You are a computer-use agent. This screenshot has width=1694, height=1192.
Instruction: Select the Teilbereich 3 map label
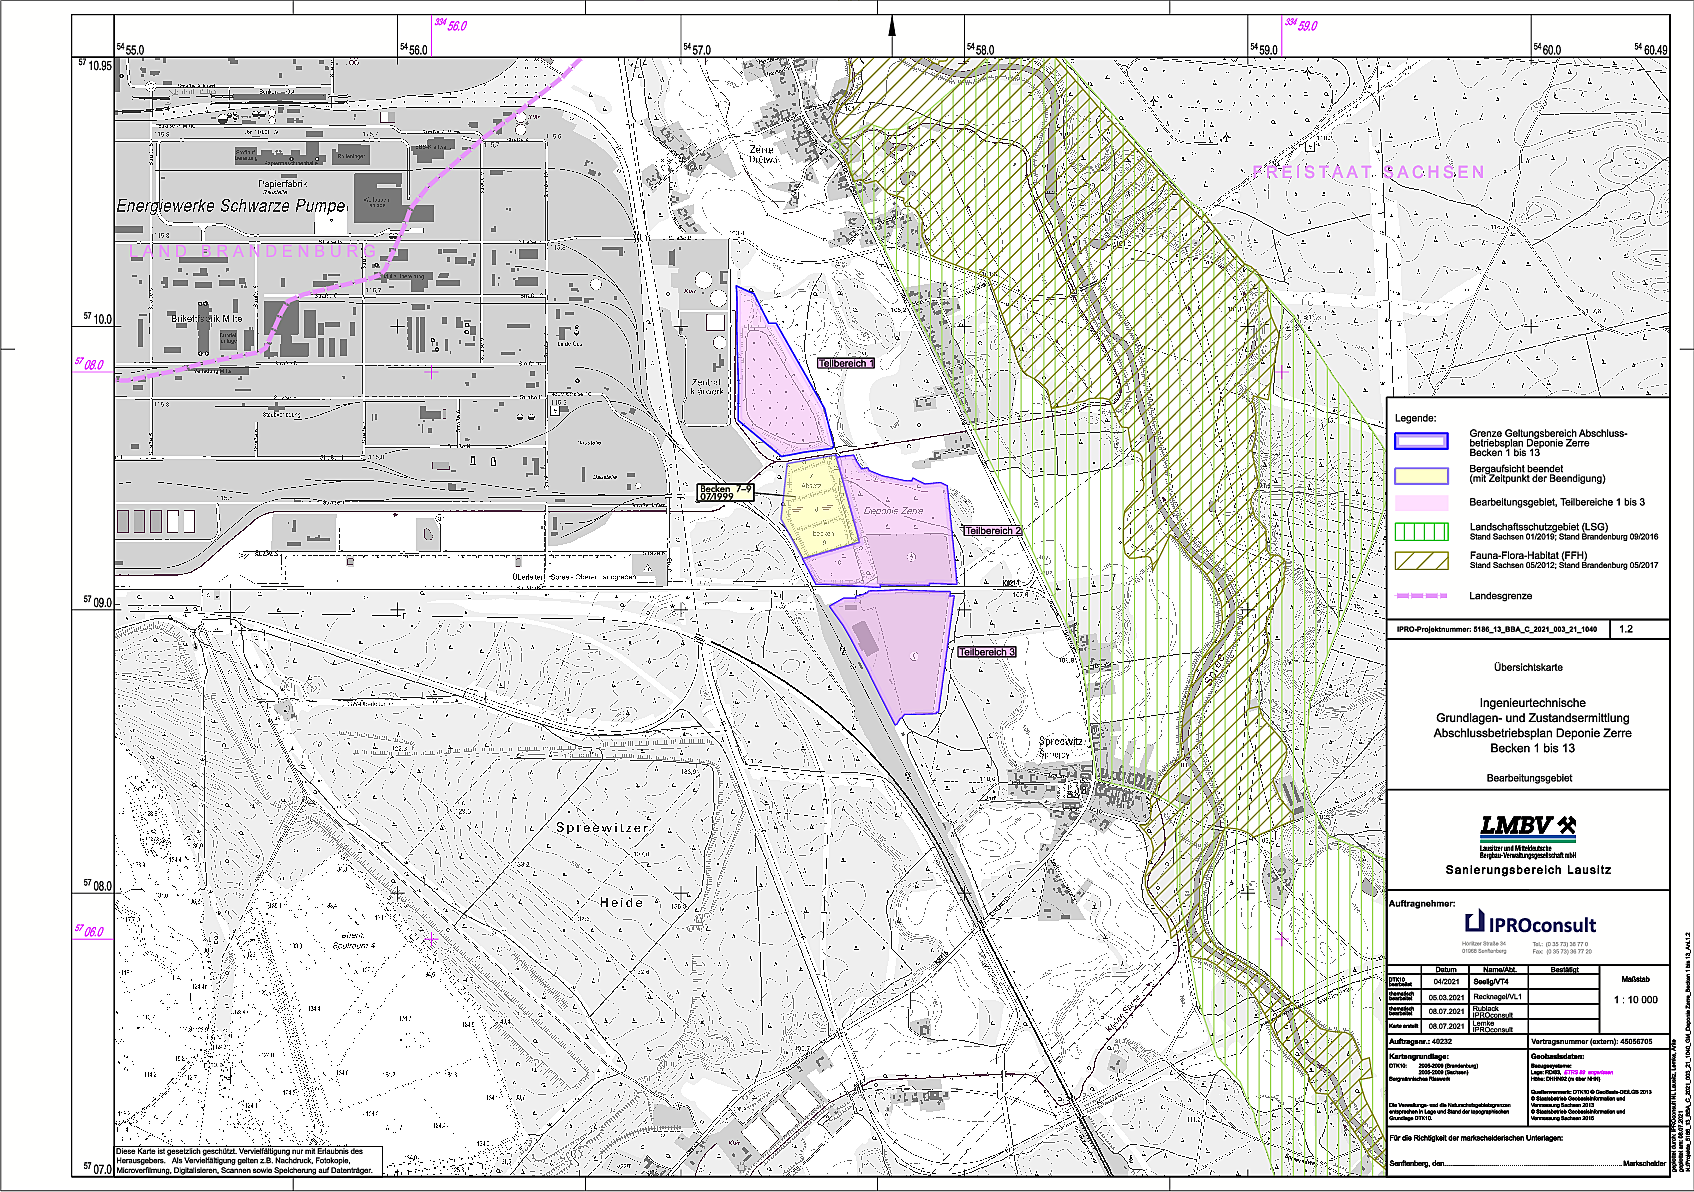986,652
